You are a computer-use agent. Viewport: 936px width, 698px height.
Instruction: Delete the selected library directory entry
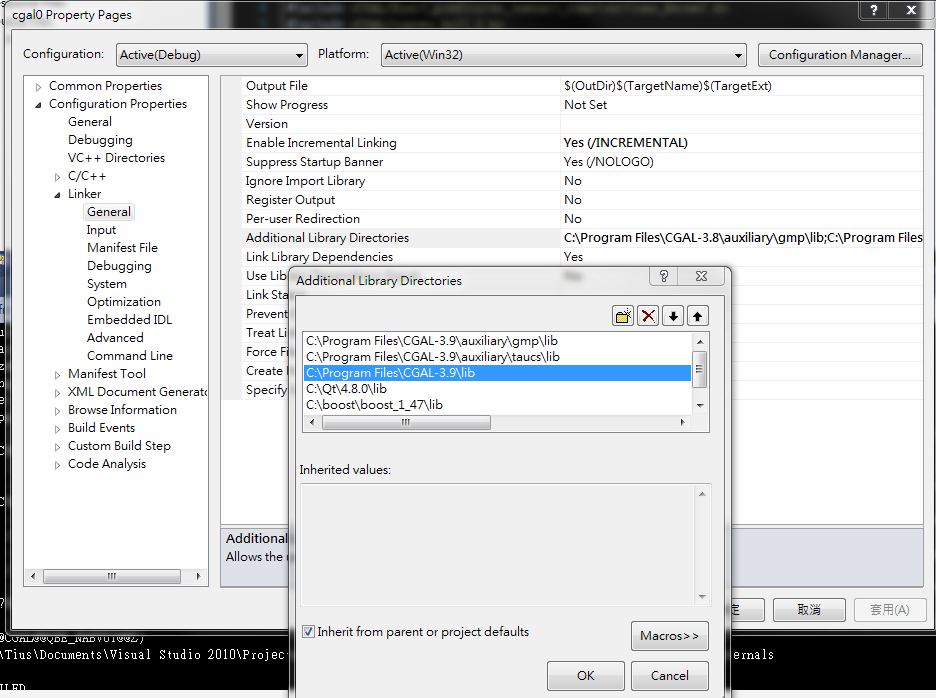point(648,316)
